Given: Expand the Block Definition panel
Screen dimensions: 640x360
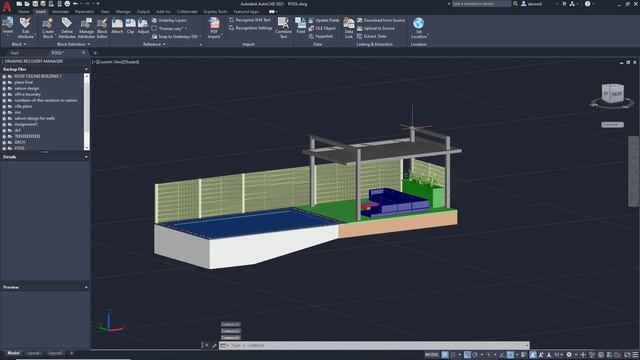Looking at the screenshot, I should coord(73,44).
